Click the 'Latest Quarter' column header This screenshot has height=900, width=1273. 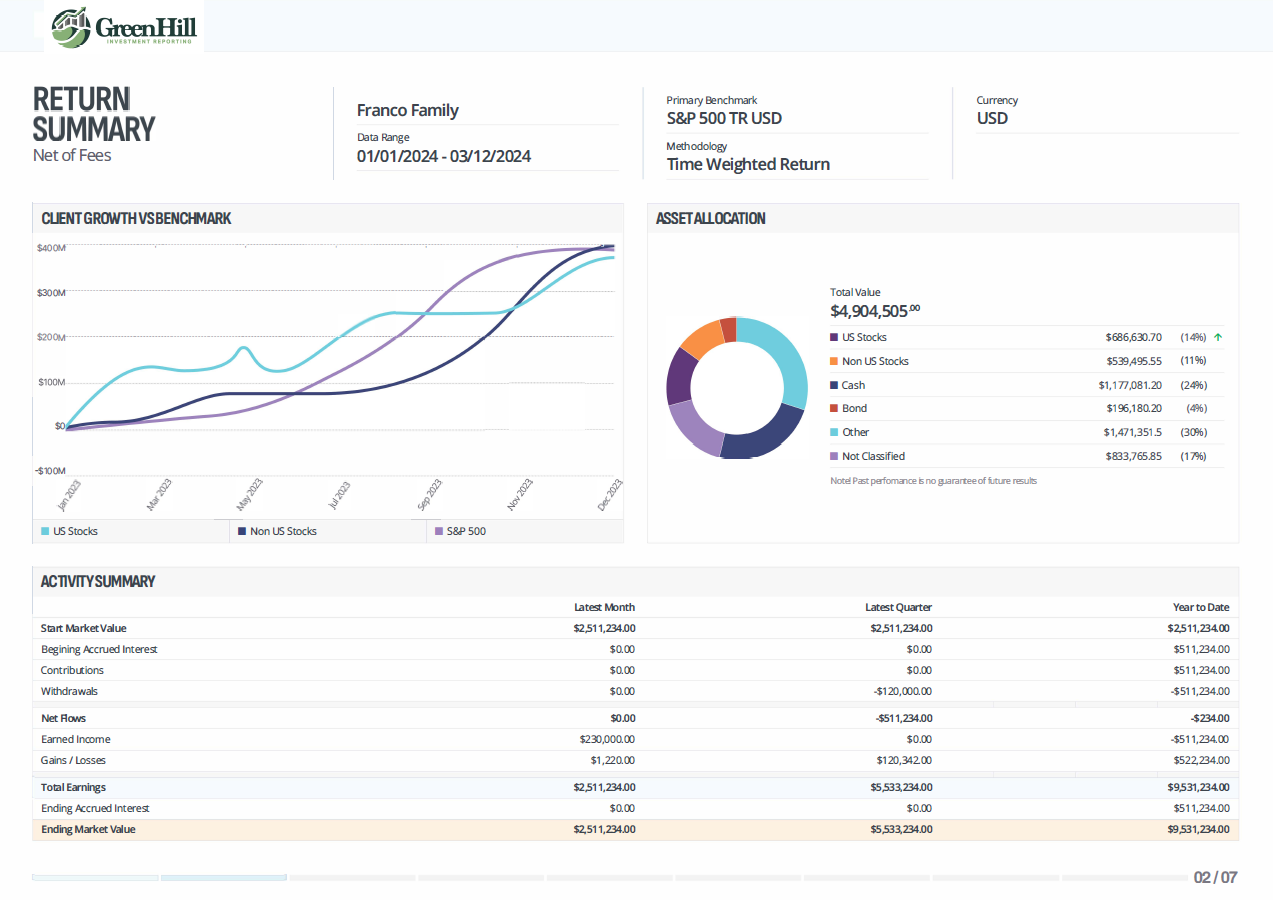point(898,607)
